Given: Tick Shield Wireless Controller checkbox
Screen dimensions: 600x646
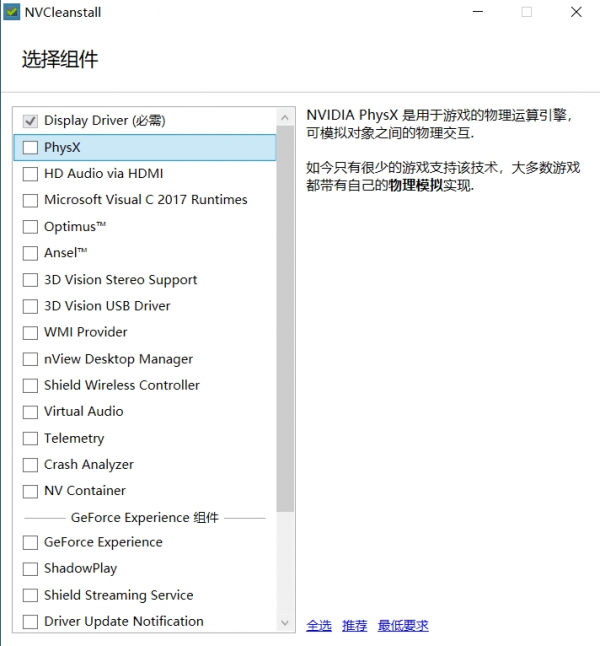Looking at the screenshot, I should (x=30, y=385).
